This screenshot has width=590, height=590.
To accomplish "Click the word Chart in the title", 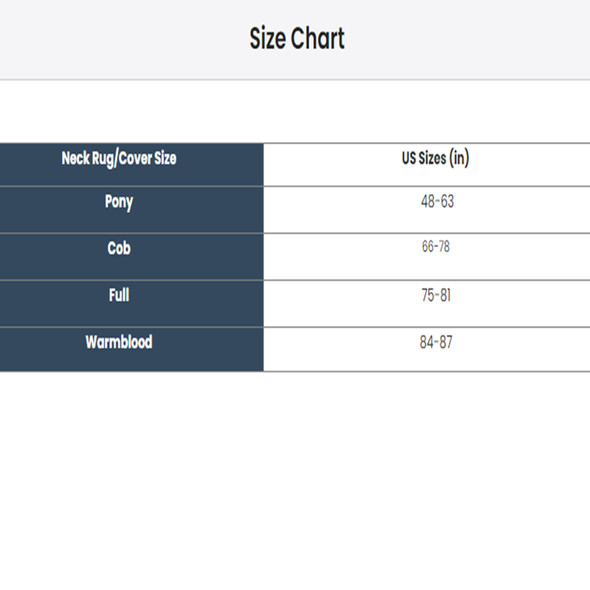I will coord(318,38).
